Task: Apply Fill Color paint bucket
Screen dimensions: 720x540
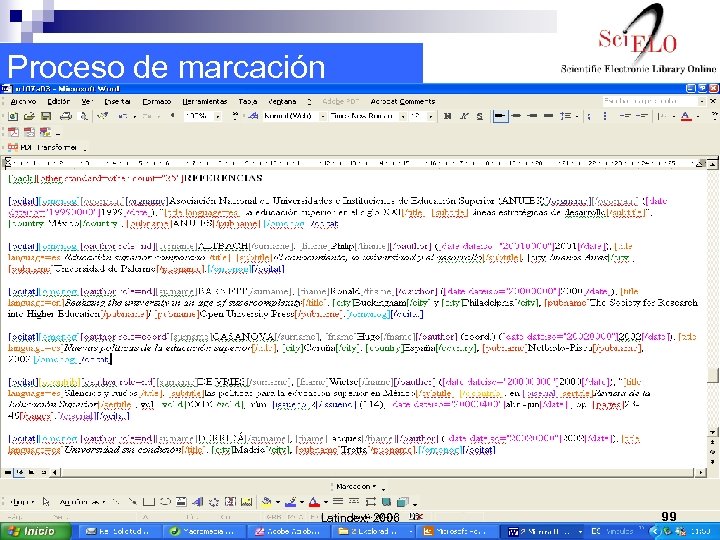Action: pos(266,502)
